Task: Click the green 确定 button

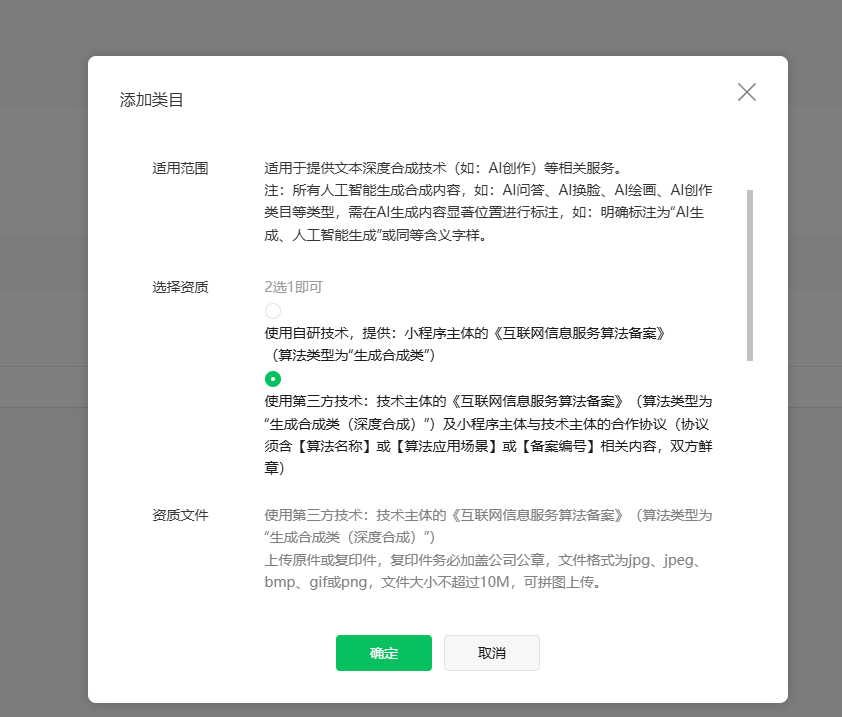Action: pos(384,653)
